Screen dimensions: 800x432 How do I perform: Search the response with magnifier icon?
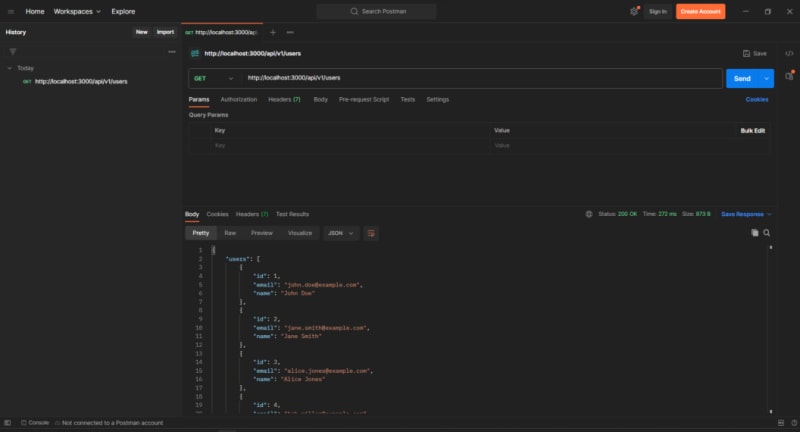(767, 232)
